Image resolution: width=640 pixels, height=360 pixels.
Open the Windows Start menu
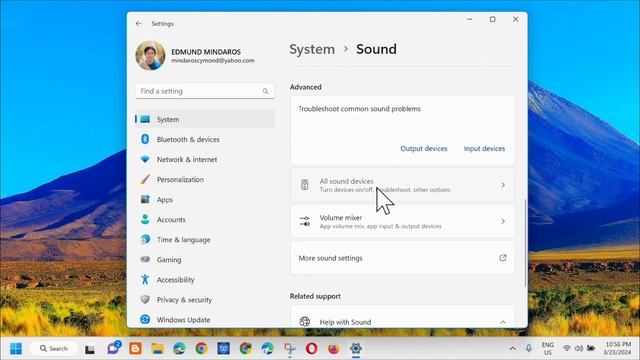point(16,349)
